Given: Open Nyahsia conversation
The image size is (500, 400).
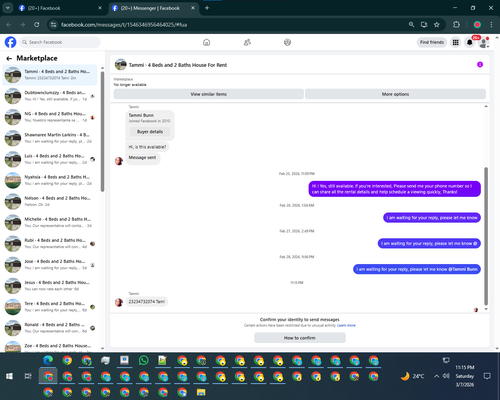Looking at the screenshot, I should 50,180.
